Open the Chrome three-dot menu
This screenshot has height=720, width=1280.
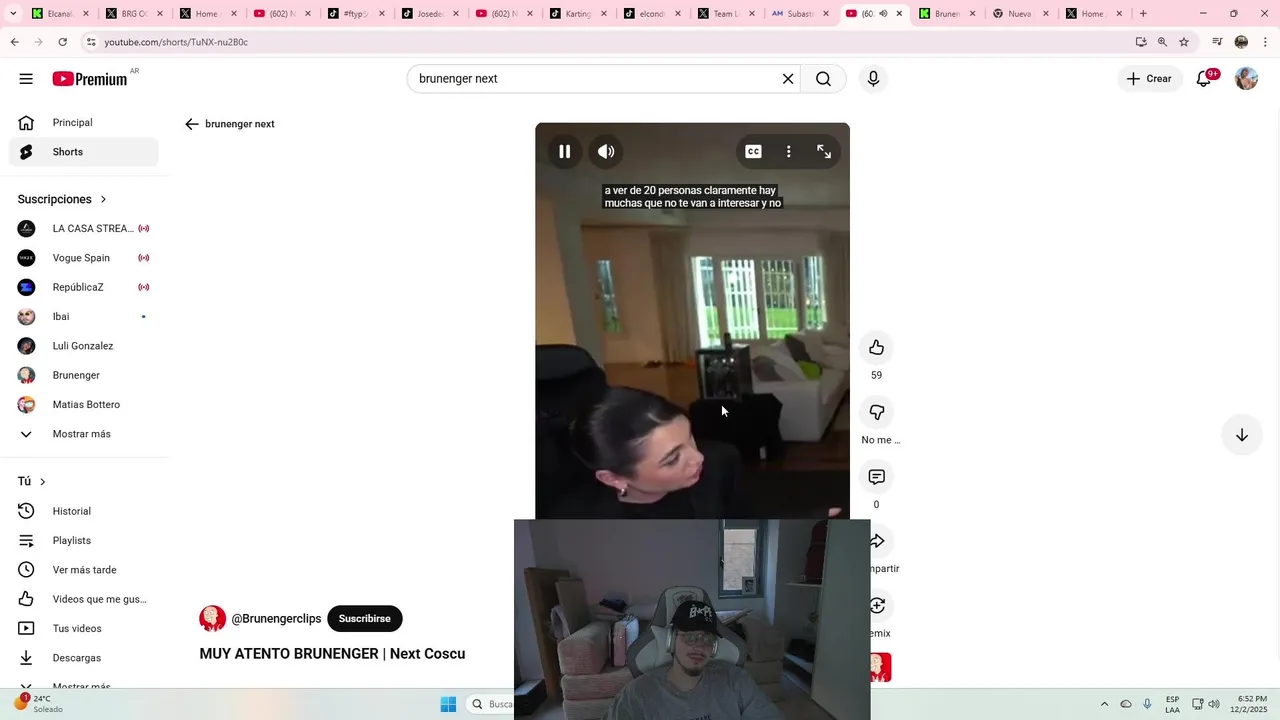(1266, 42)
